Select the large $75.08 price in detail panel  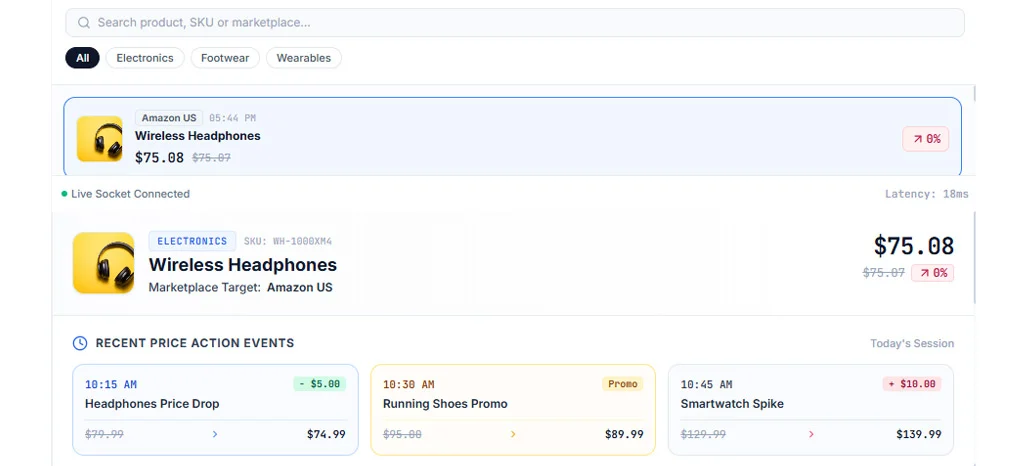[913, 246]
